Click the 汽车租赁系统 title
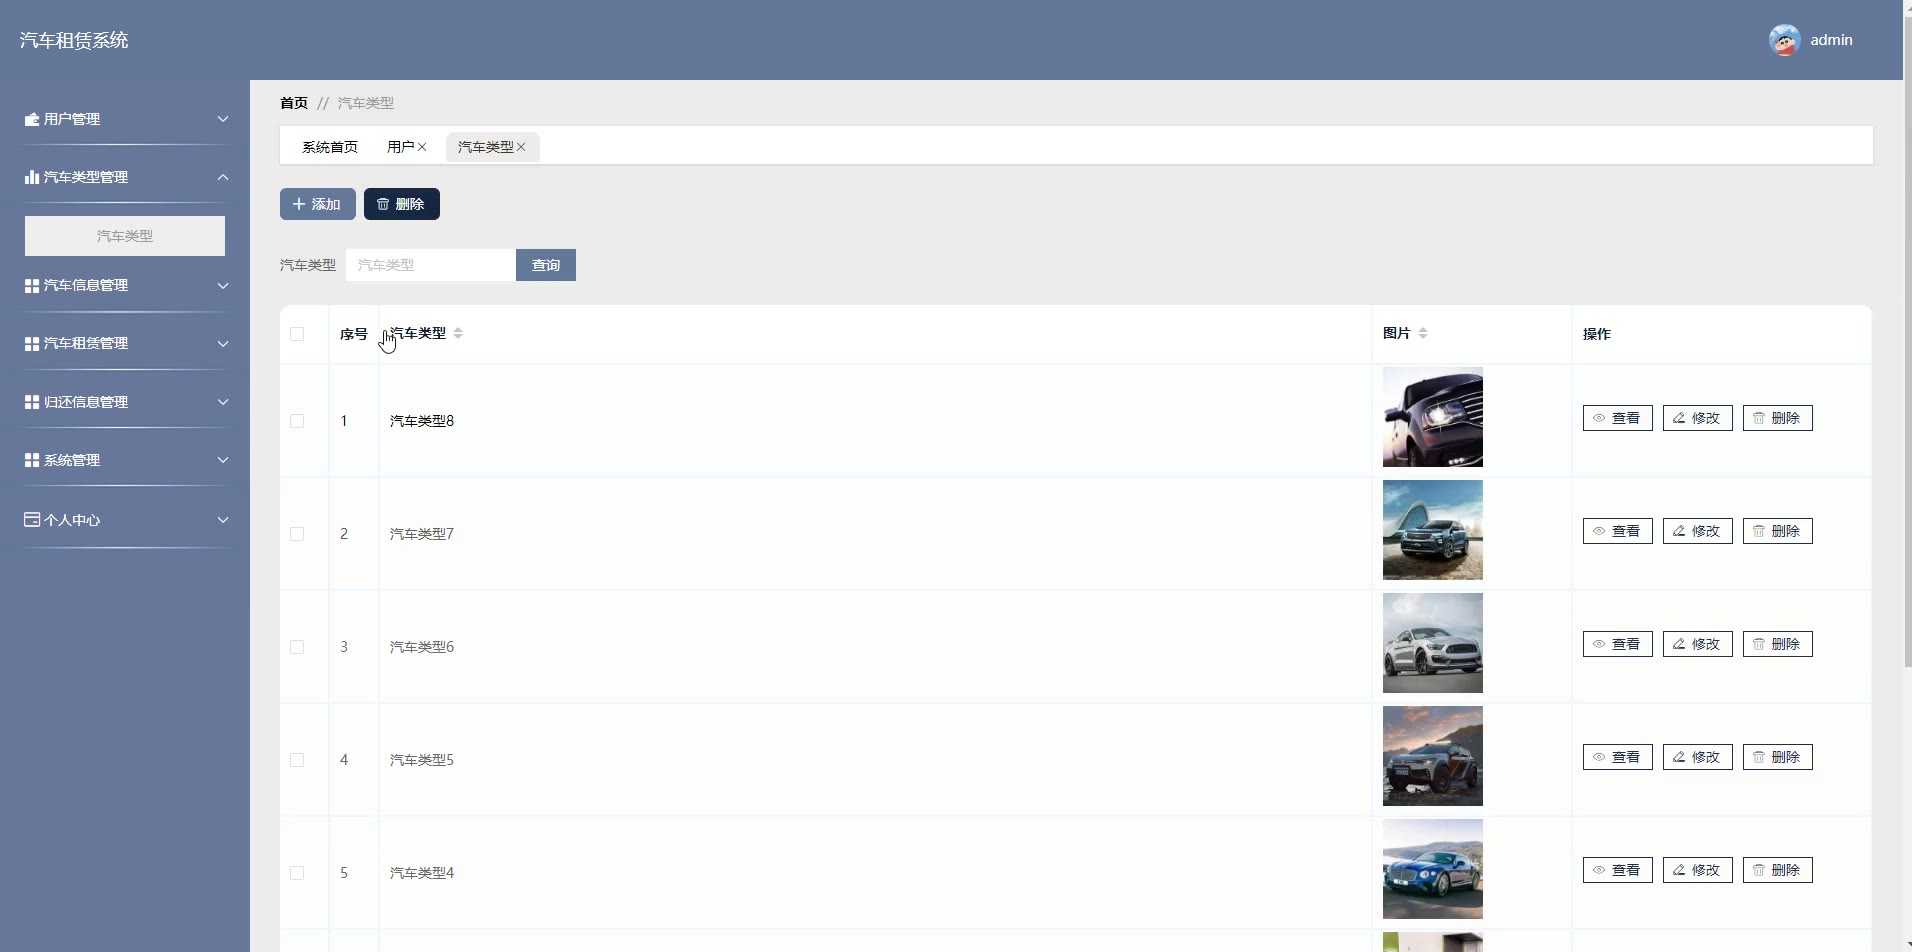 pos(74,40)
